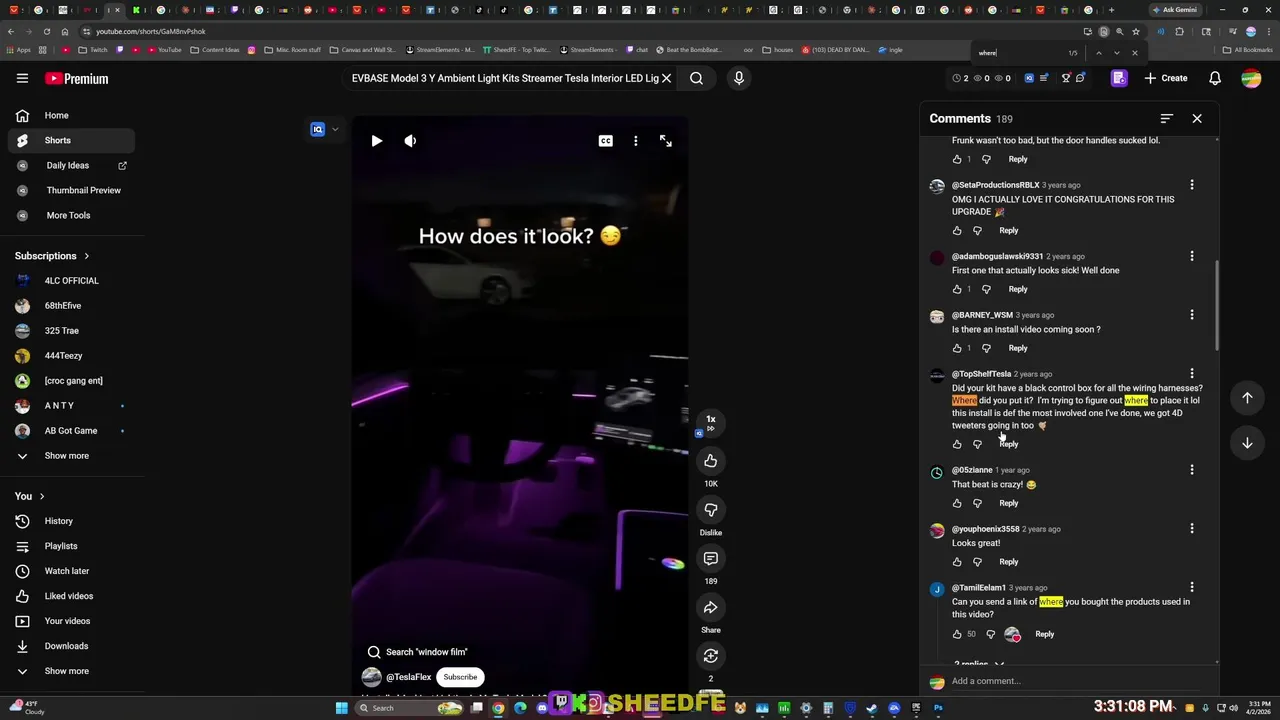Open the YouTube hamburger guide menu
The image size is (1280, 720).
(22, 78)
